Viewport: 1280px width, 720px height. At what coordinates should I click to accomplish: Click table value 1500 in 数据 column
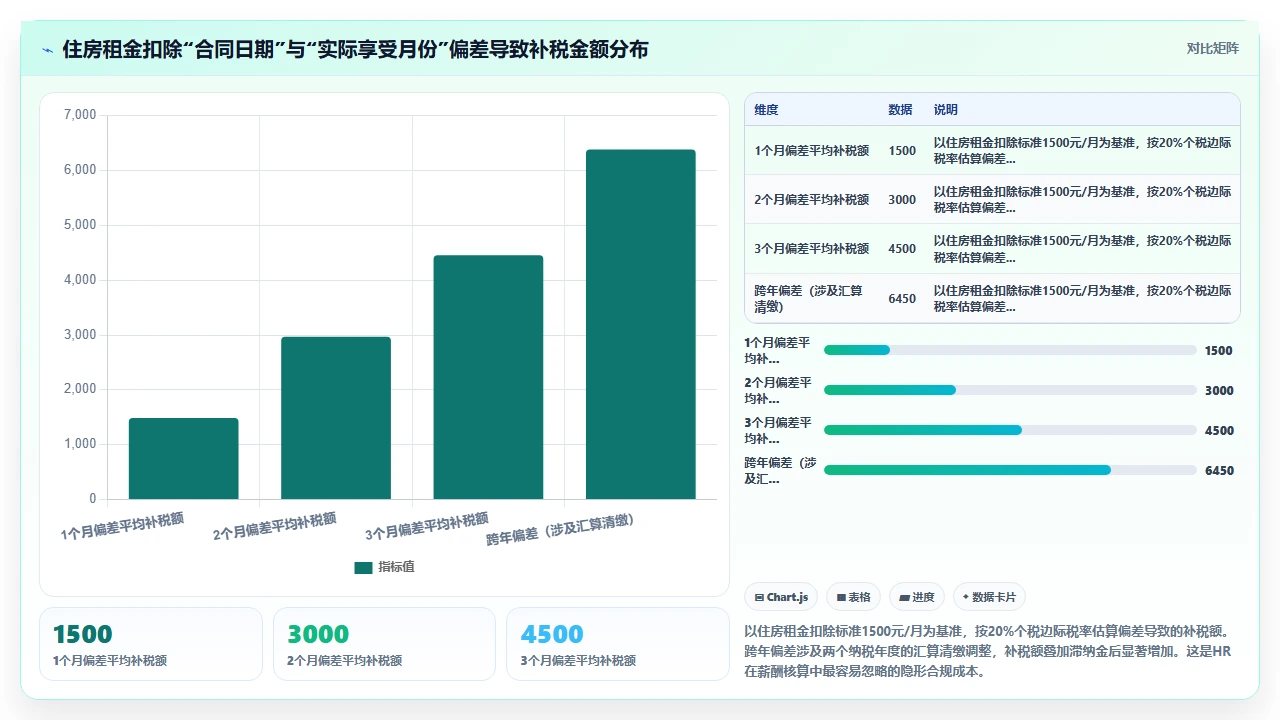pyautogui.click(x=902, y=151)
